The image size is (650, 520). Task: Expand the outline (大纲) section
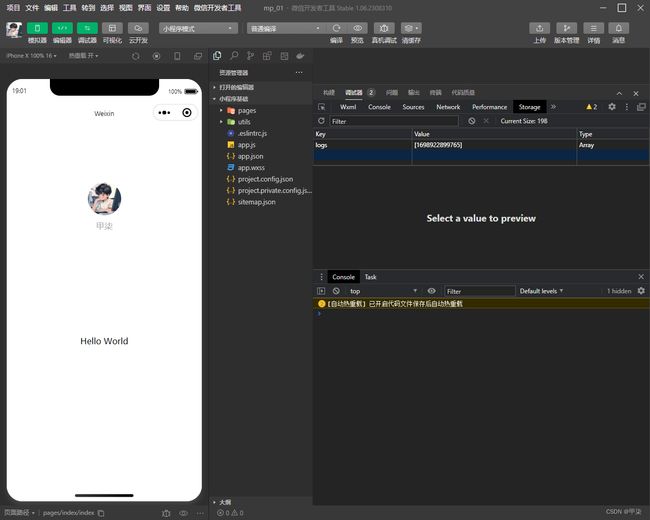(x=260, y=502)
